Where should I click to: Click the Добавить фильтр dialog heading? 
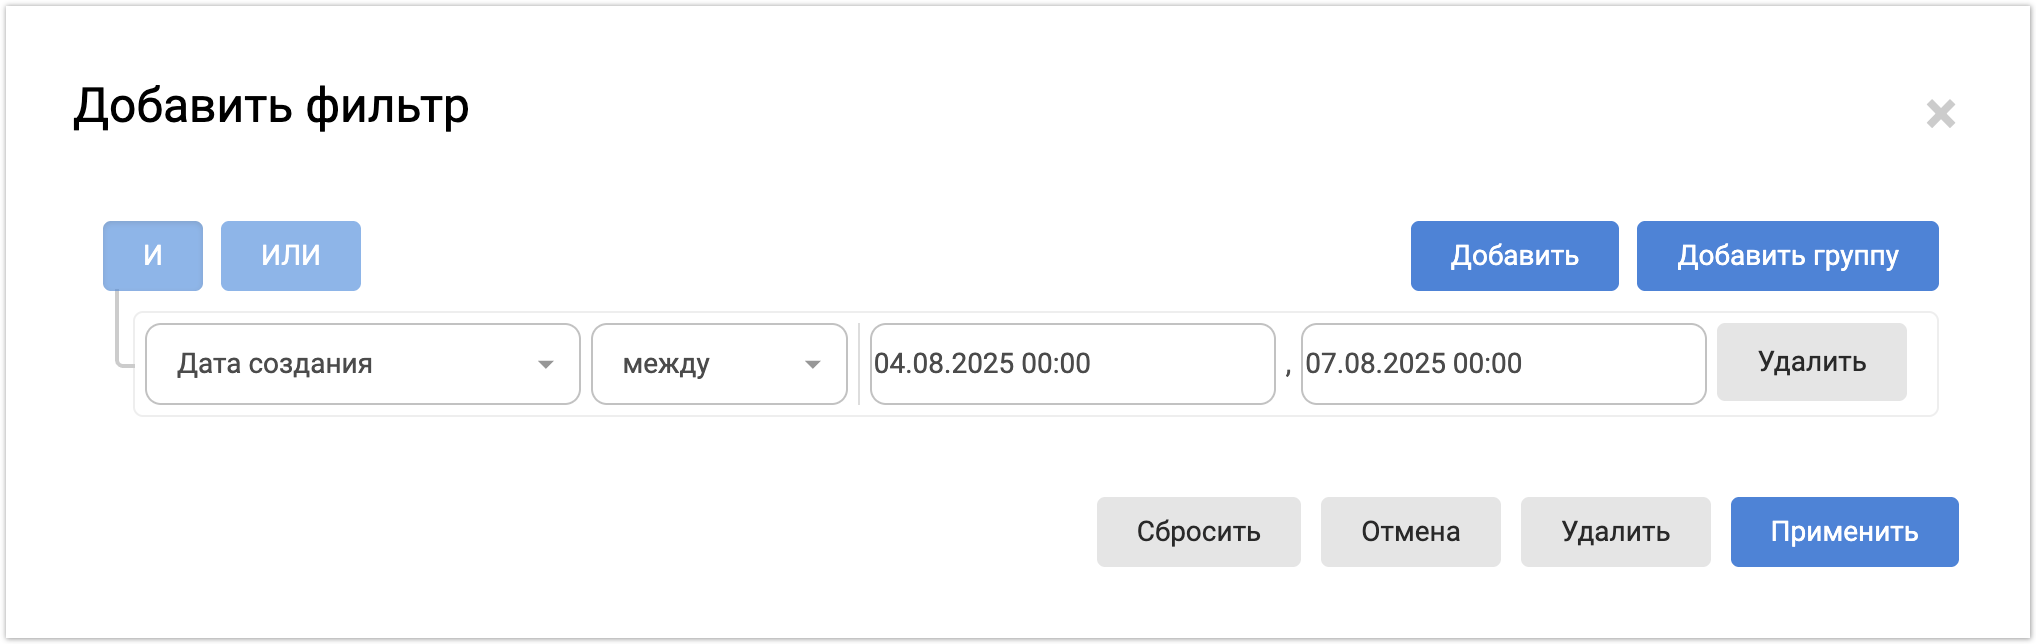(271, 106)
